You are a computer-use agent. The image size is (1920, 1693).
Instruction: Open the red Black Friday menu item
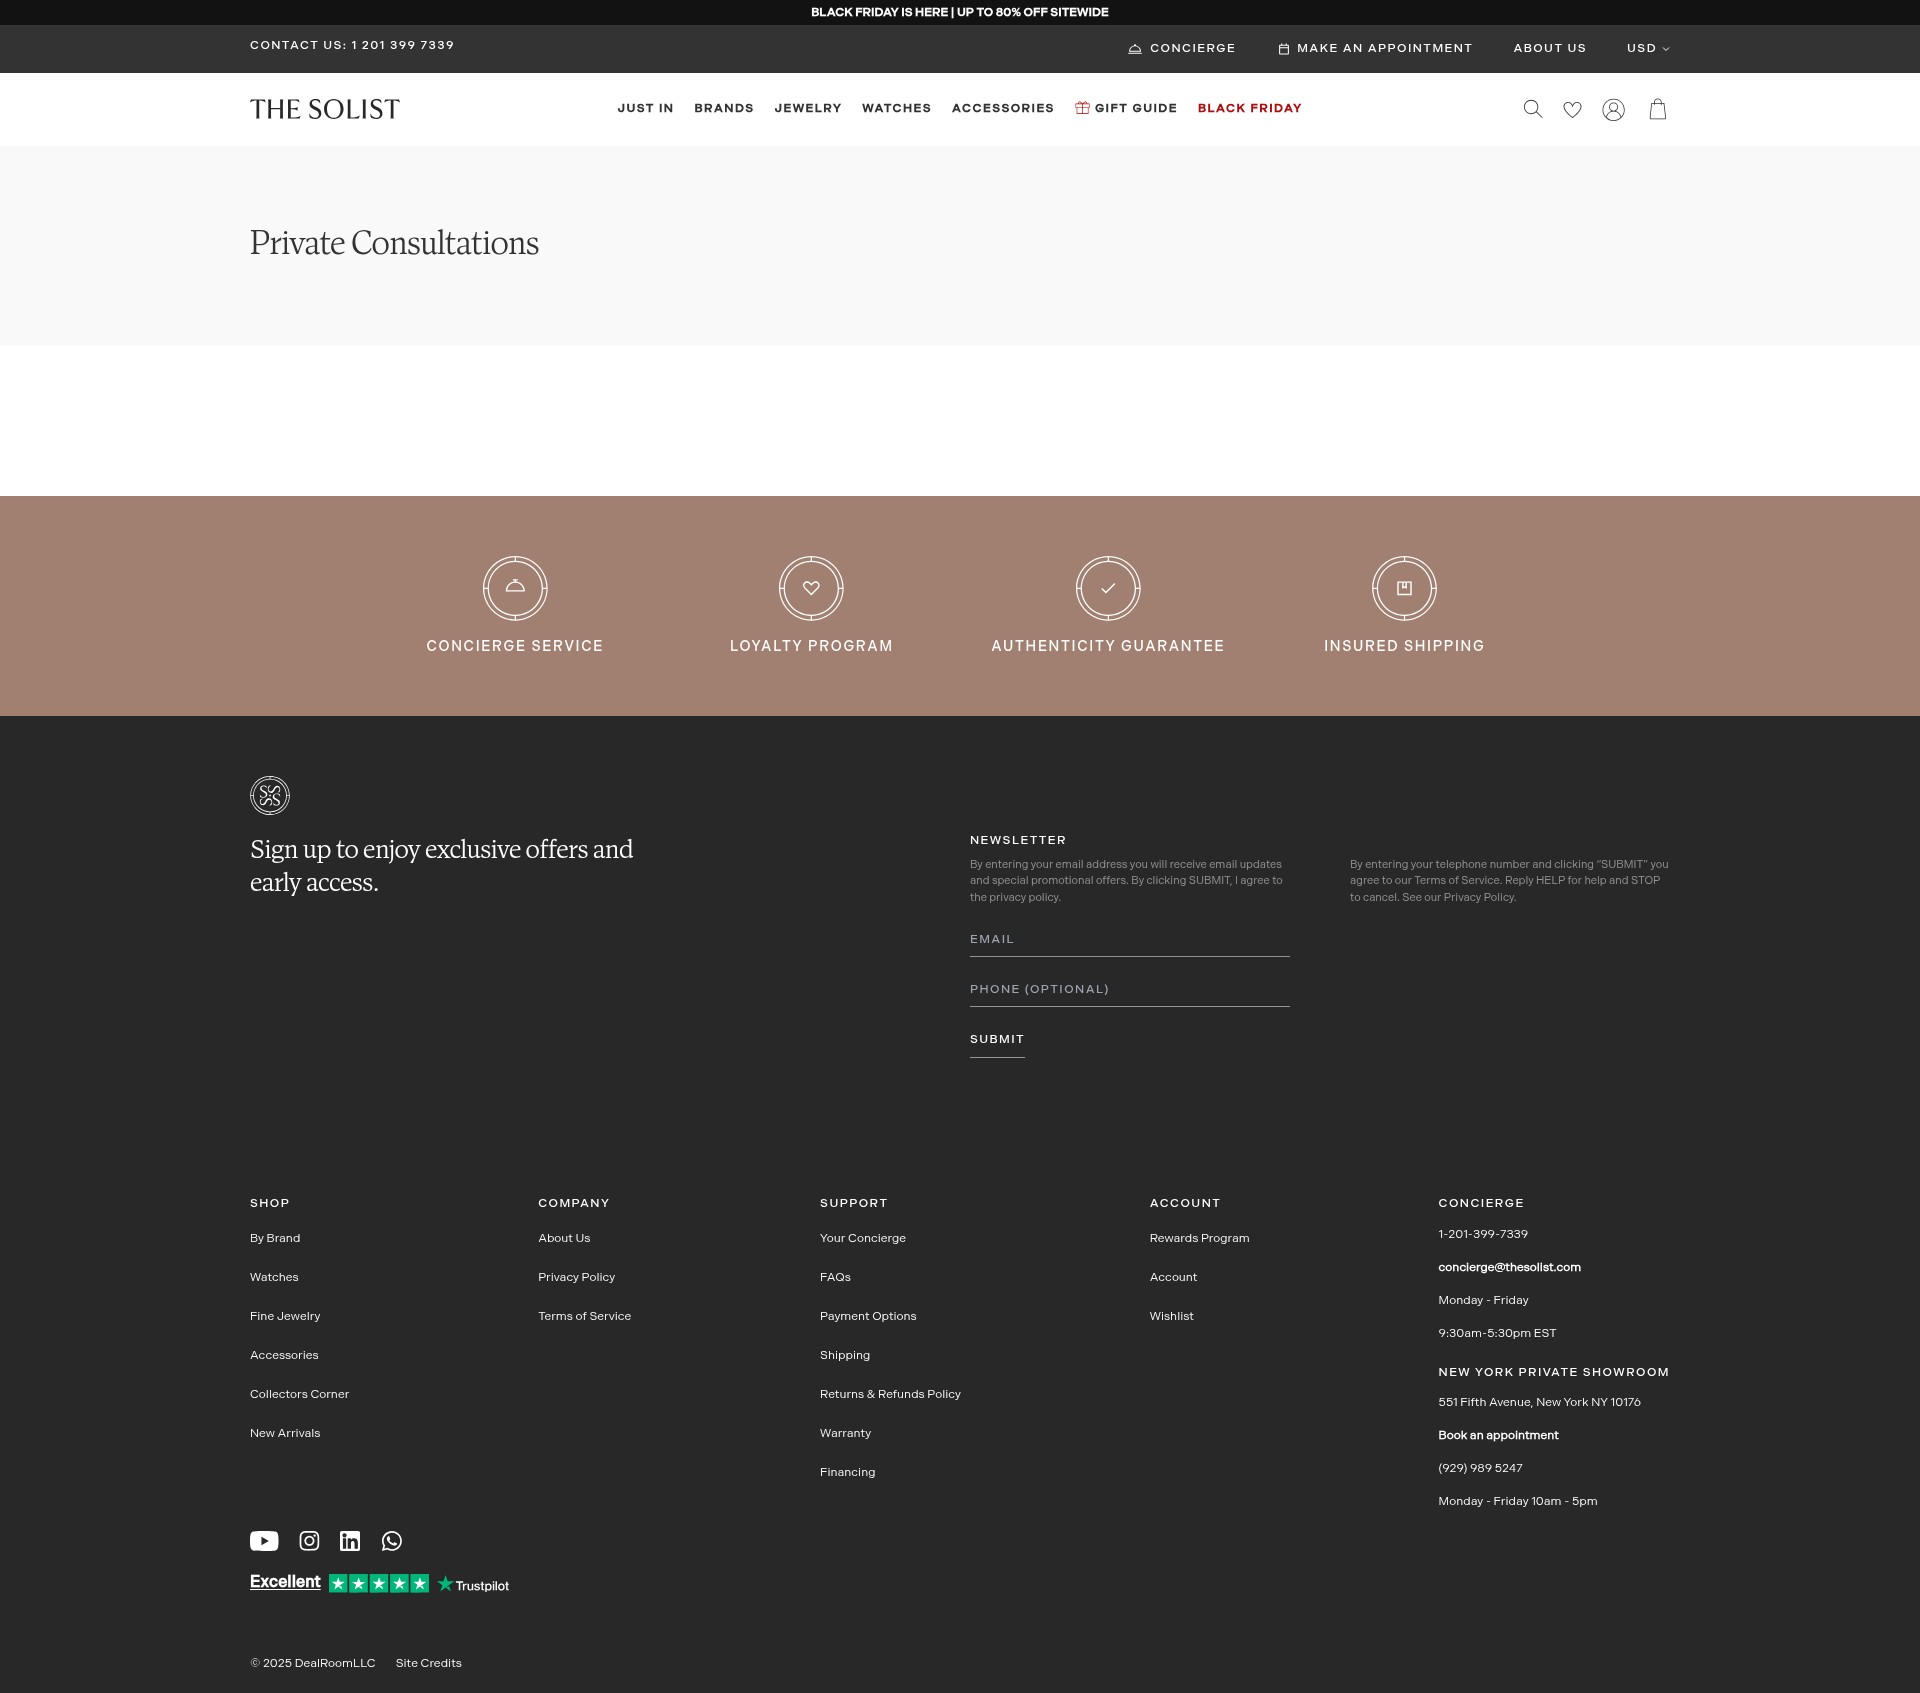[1249, 108]
